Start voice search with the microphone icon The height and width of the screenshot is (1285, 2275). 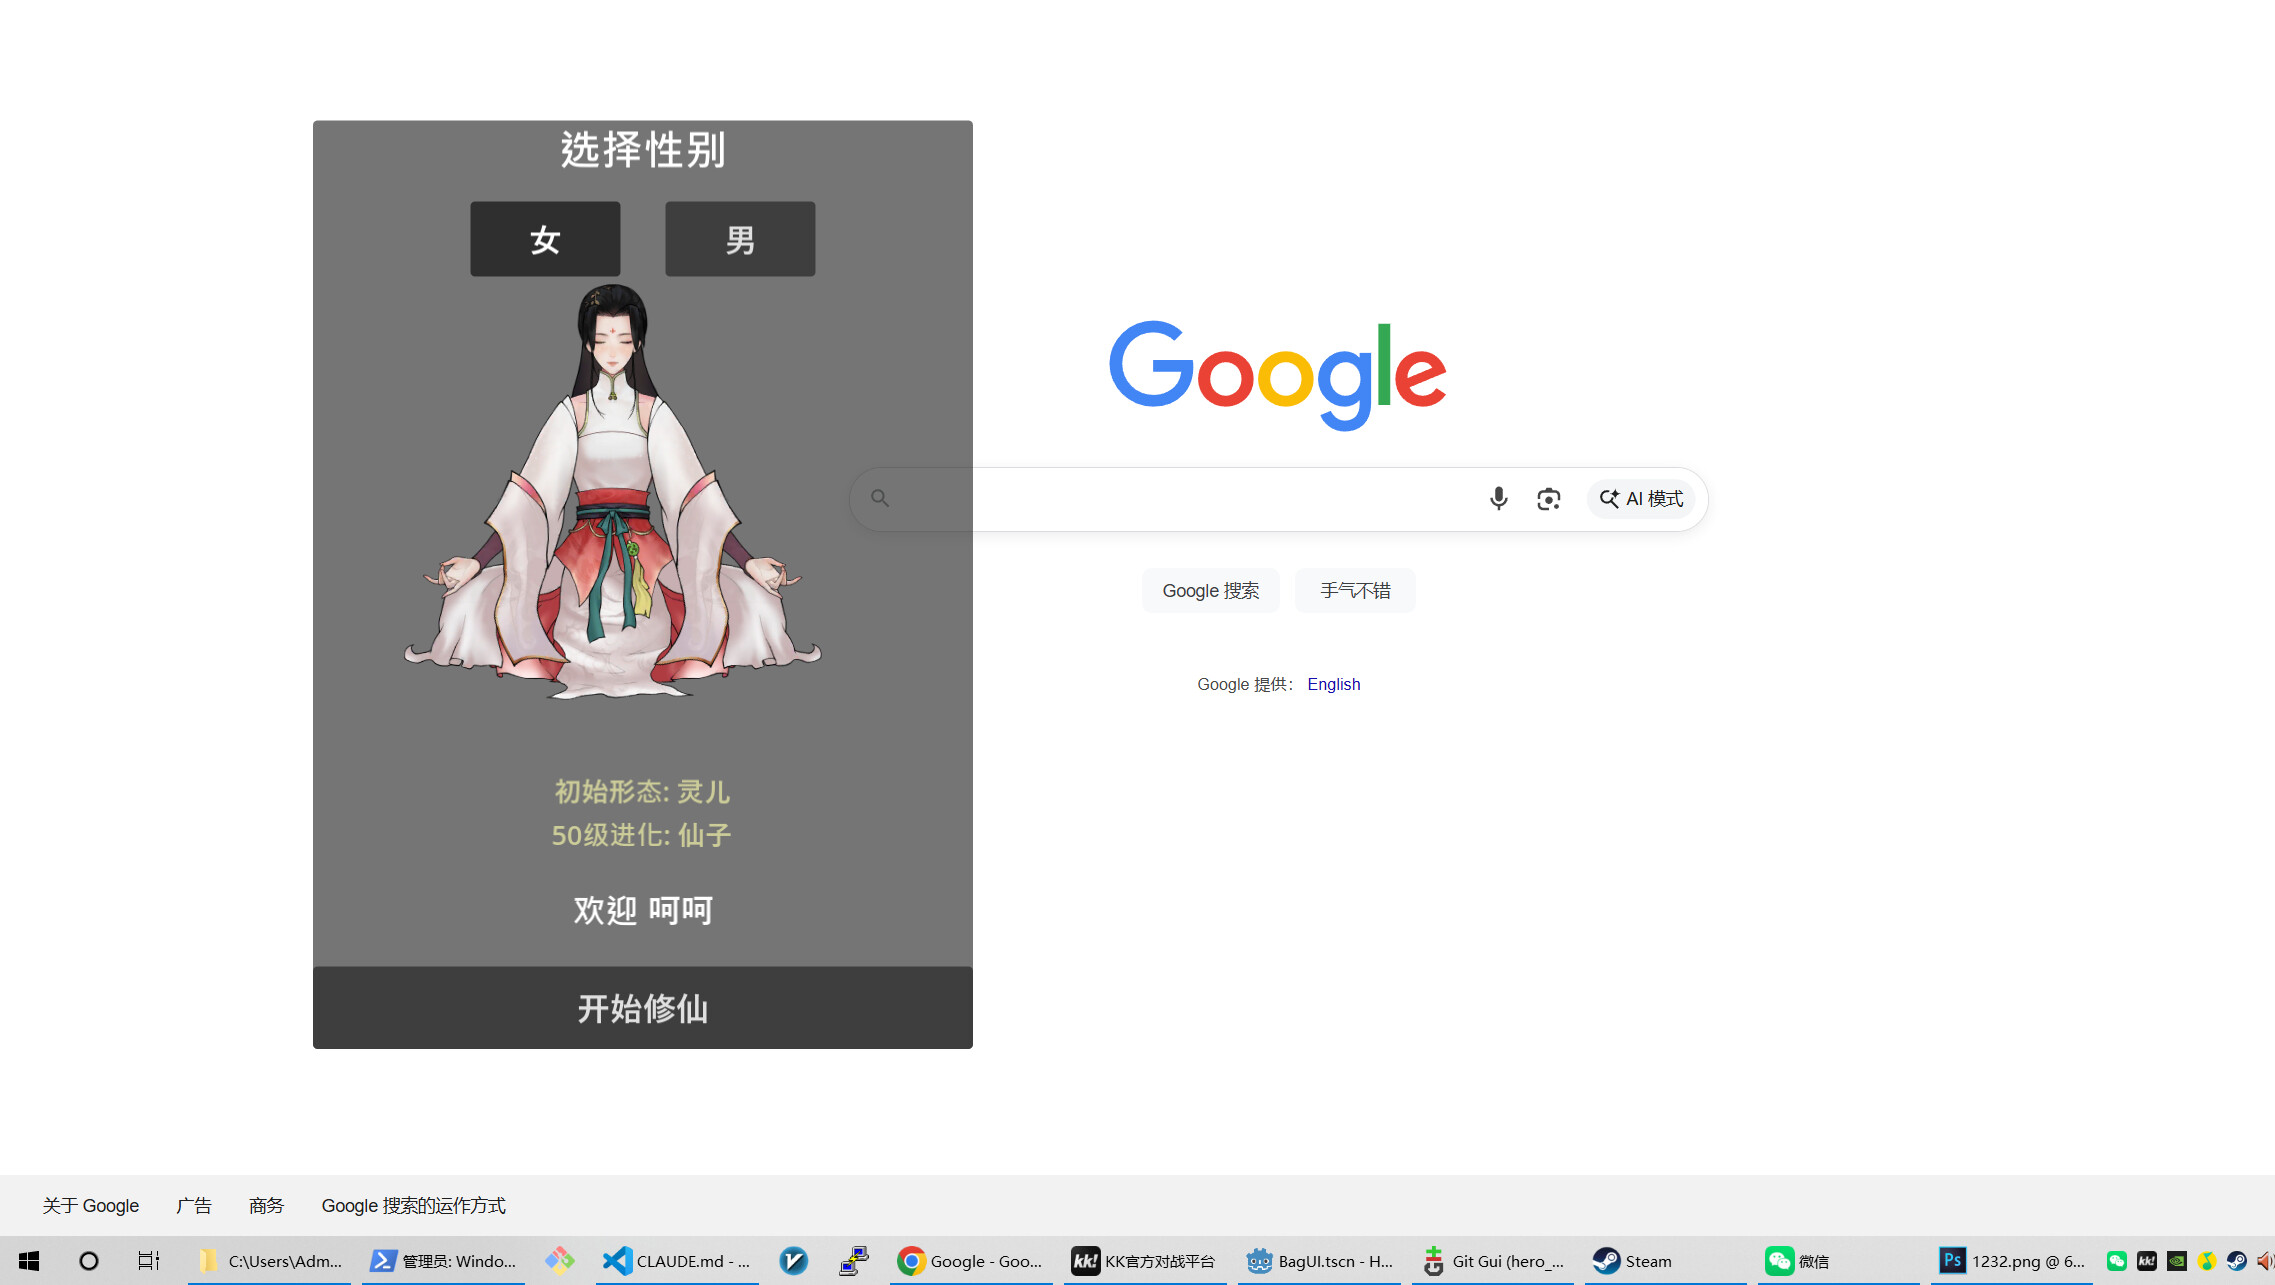[1498, 498]
